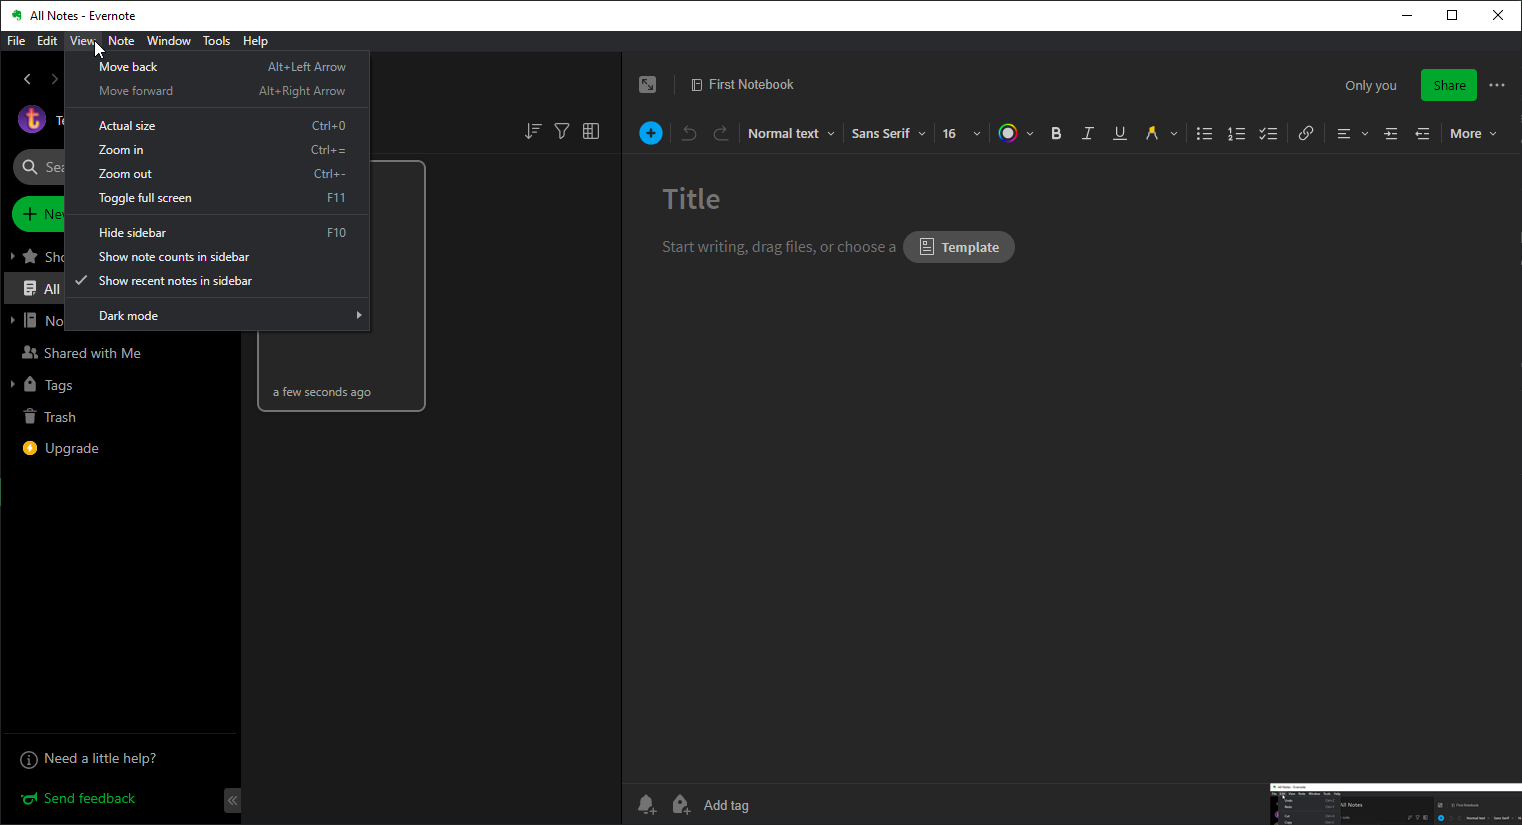Open the Sans Serif font dropdown

tap(888, 133)
